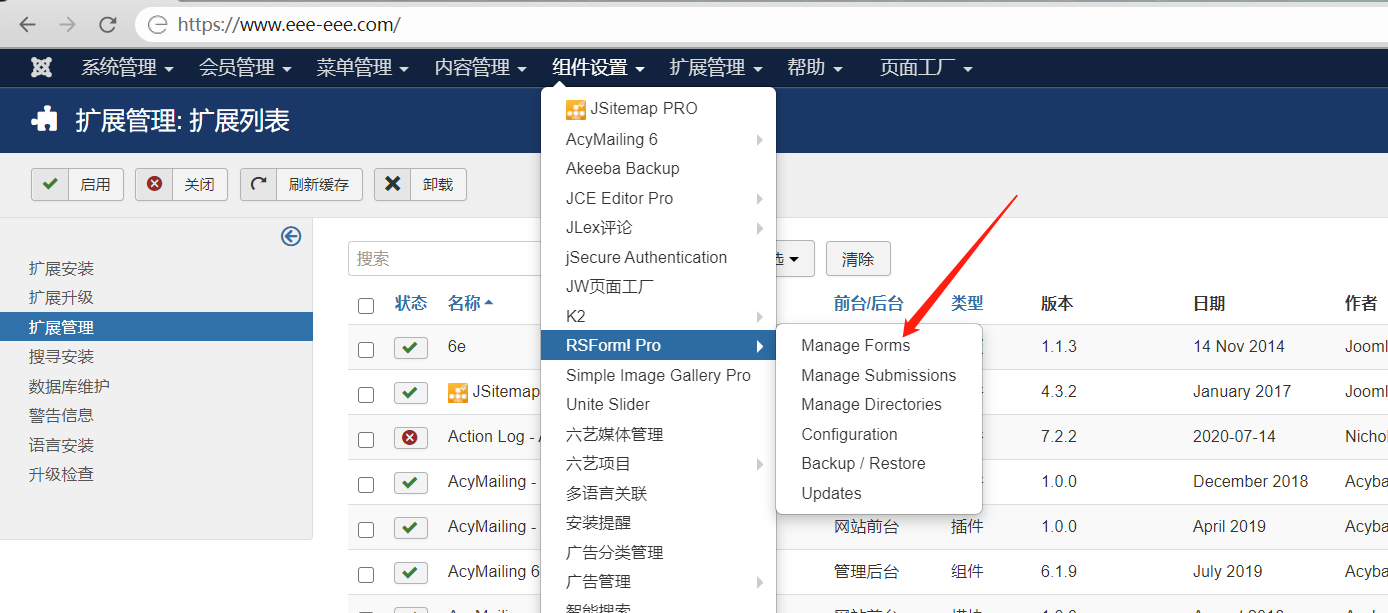Click the JSitemap PRO grid icon in dropdown
The width and height of the screenshot is (1388, 613).
pyautogui.click(x=574, y=108)
